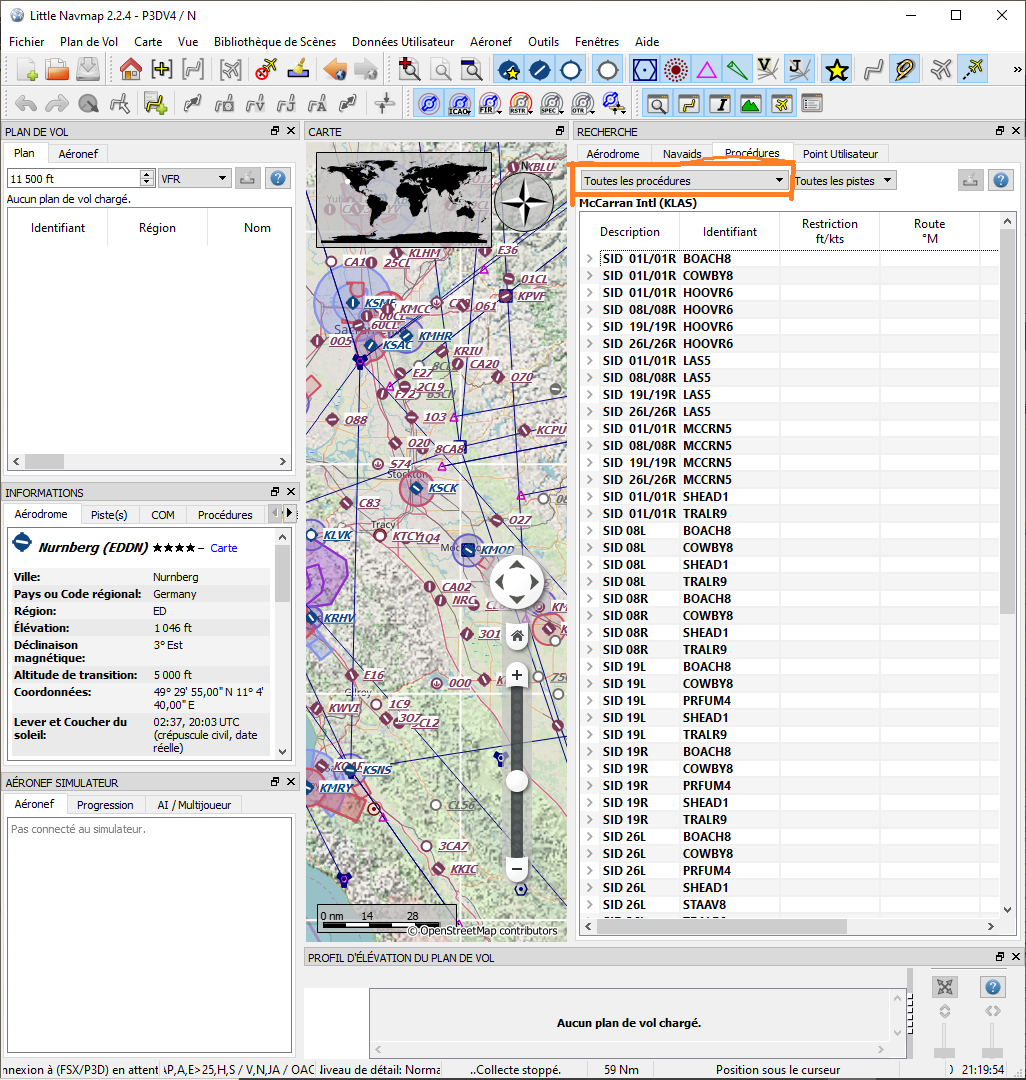Click the help icon beside the altitude field
Viewport: 1026px width, 1080px height.
click(278, 178)
